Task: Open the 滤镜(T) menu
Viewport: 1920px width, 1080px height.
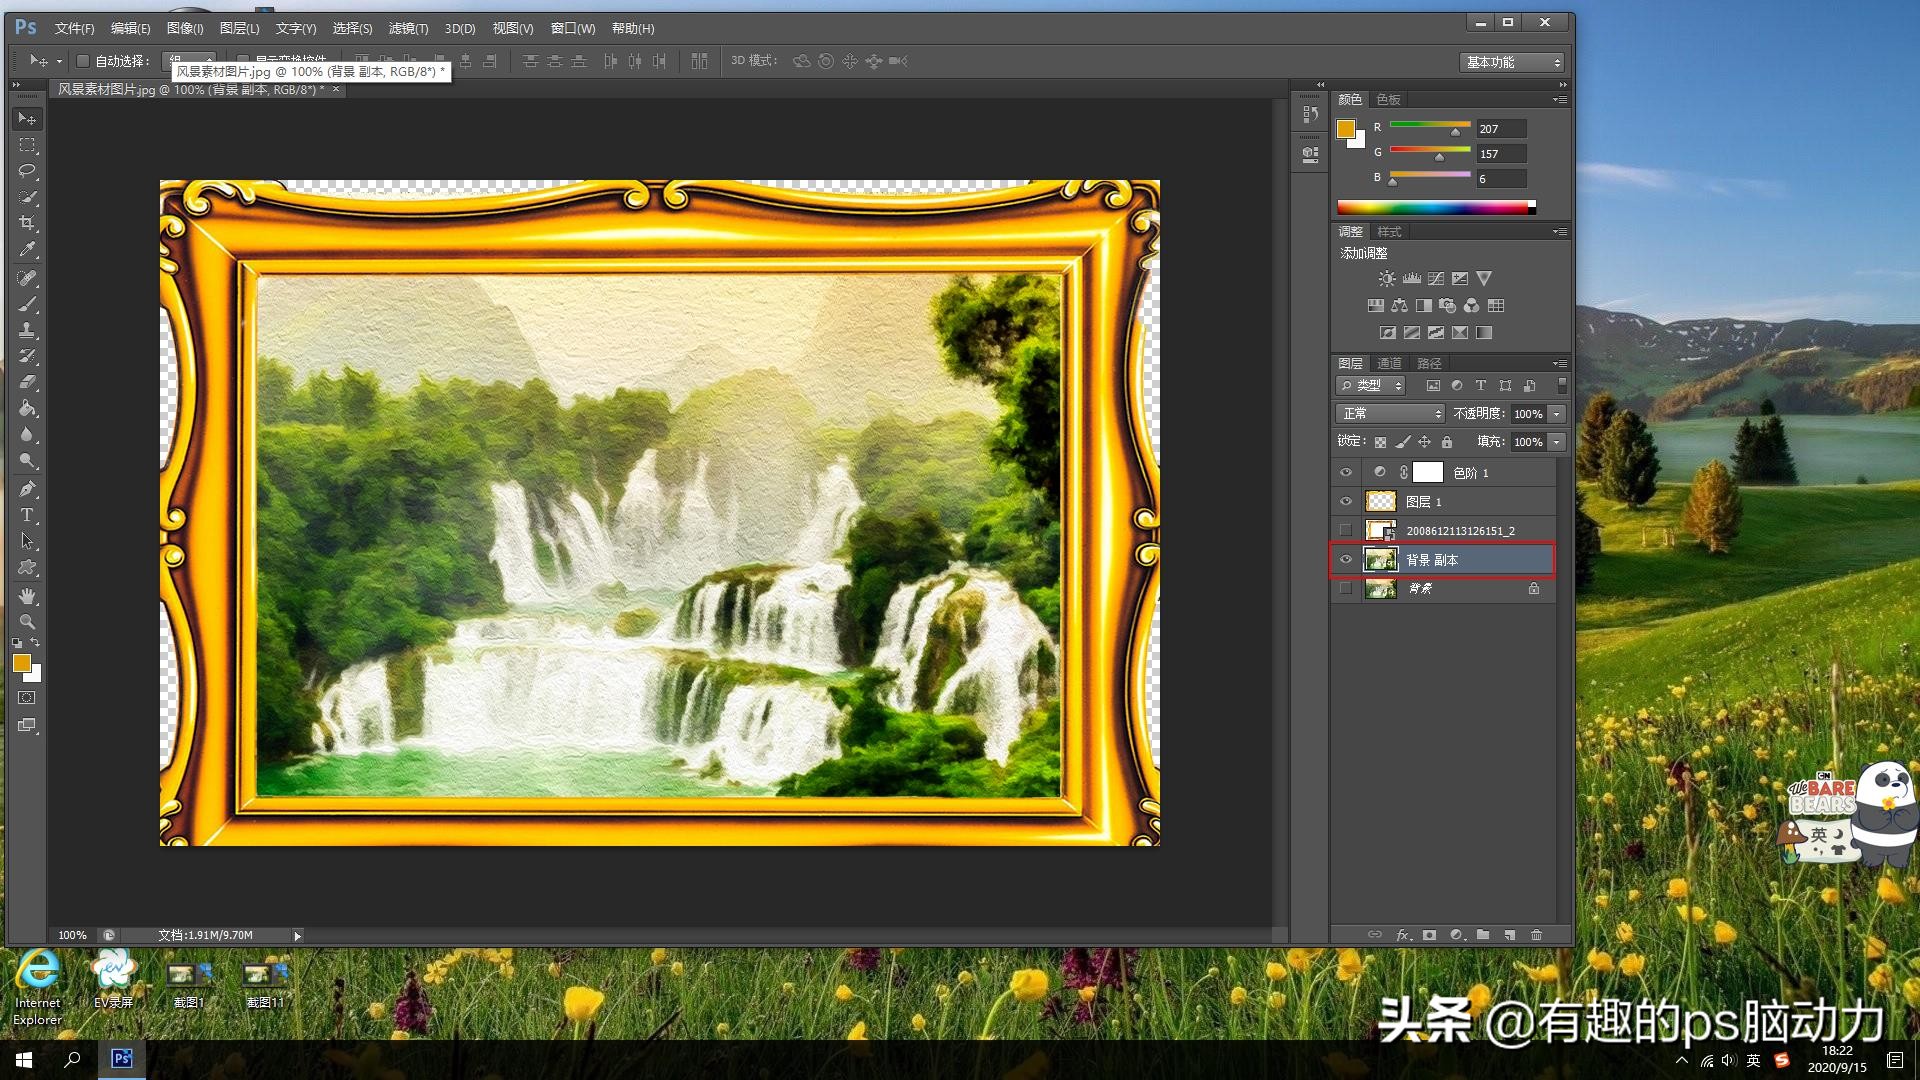Action: tap(408, 28)
